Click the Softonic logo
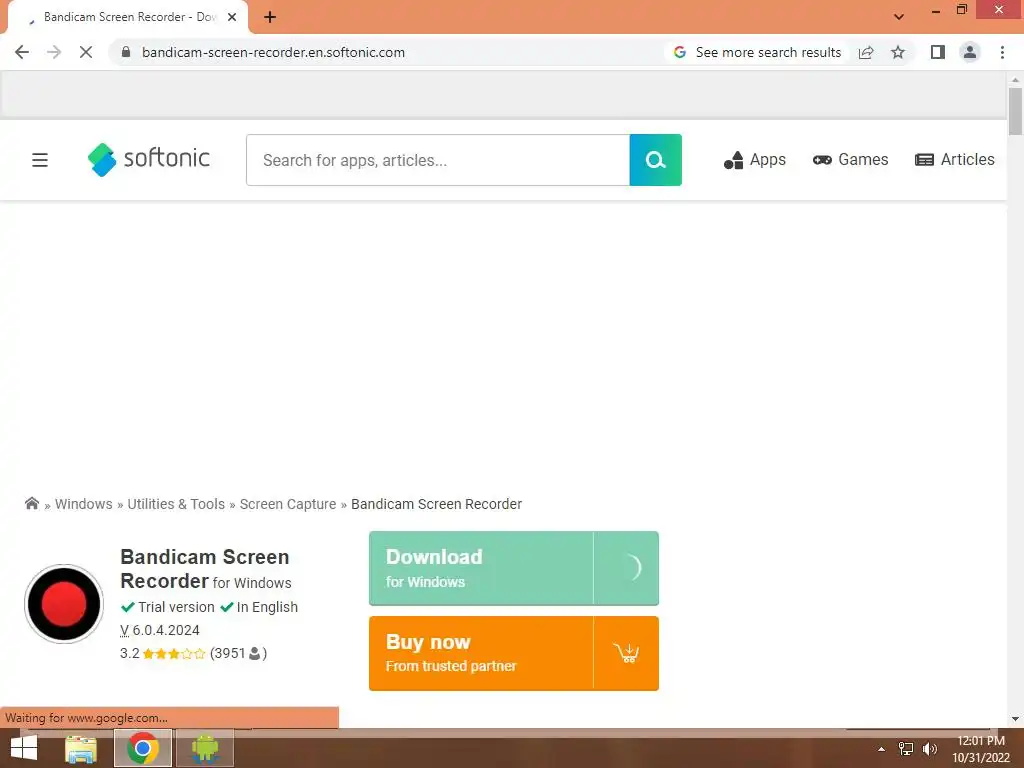The image size is (1024, 768). (149, 159)
